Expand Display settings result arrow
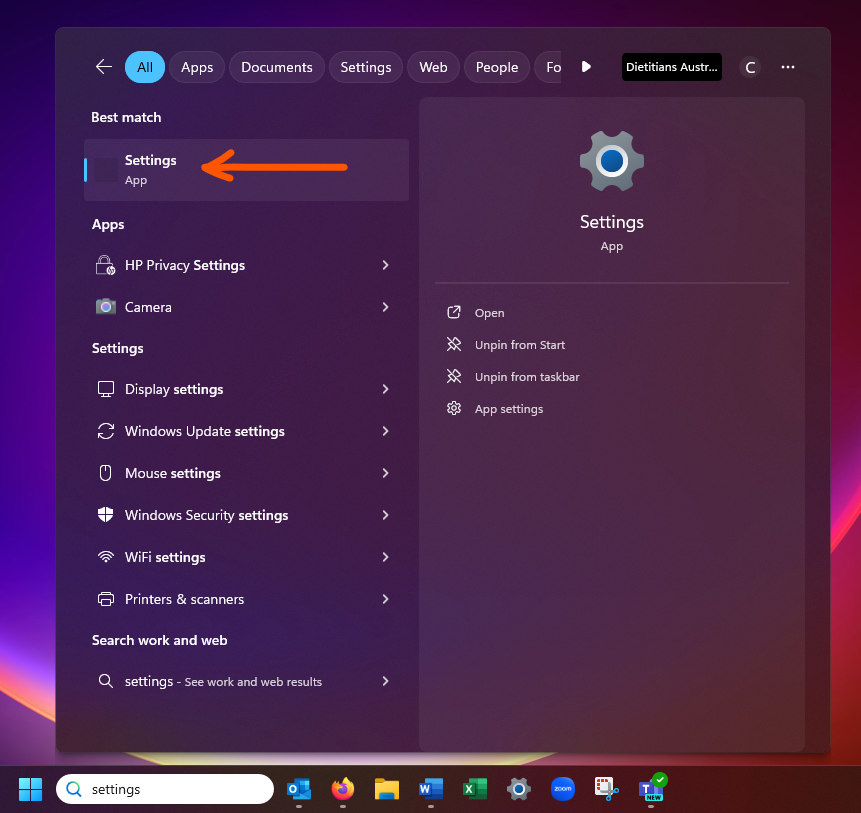Viewport: 861px width, 813px height. pos(385,389)
